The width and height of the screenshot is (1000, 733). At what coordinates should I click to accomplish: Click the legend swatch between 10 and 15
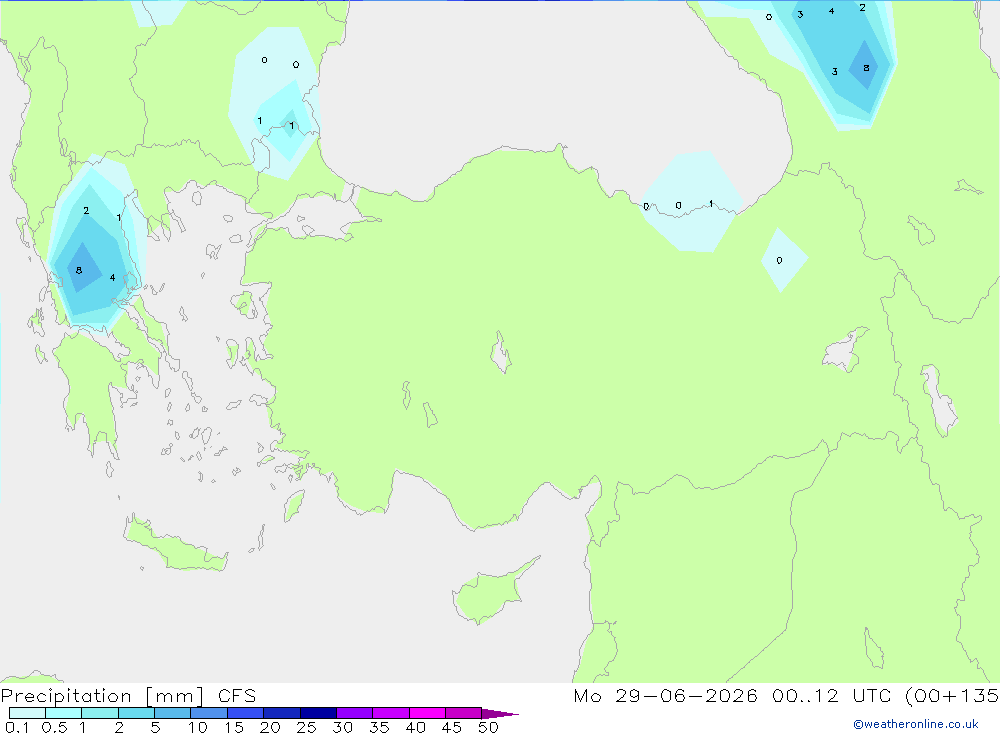pos(209,713)
